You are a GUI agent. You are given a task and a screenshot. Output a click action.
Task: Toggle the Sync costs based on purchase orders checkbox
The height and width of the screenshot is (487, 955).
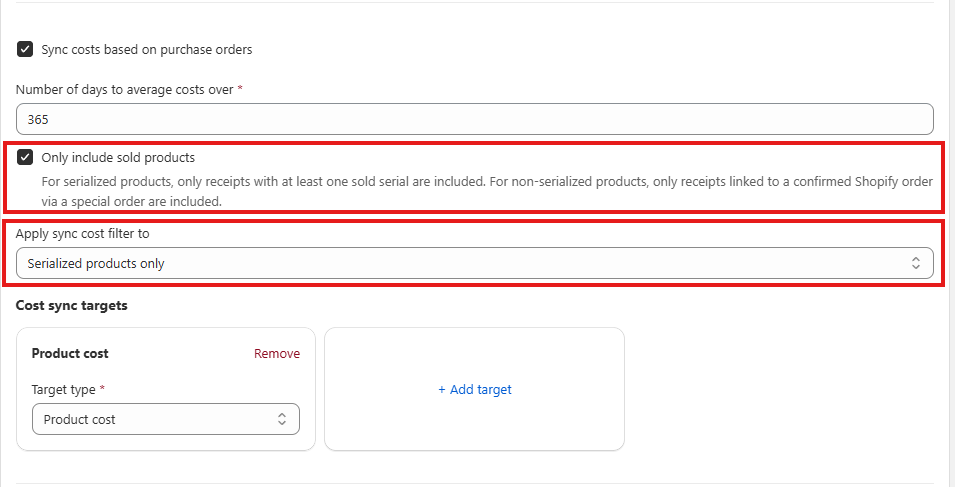click(26, 49)
